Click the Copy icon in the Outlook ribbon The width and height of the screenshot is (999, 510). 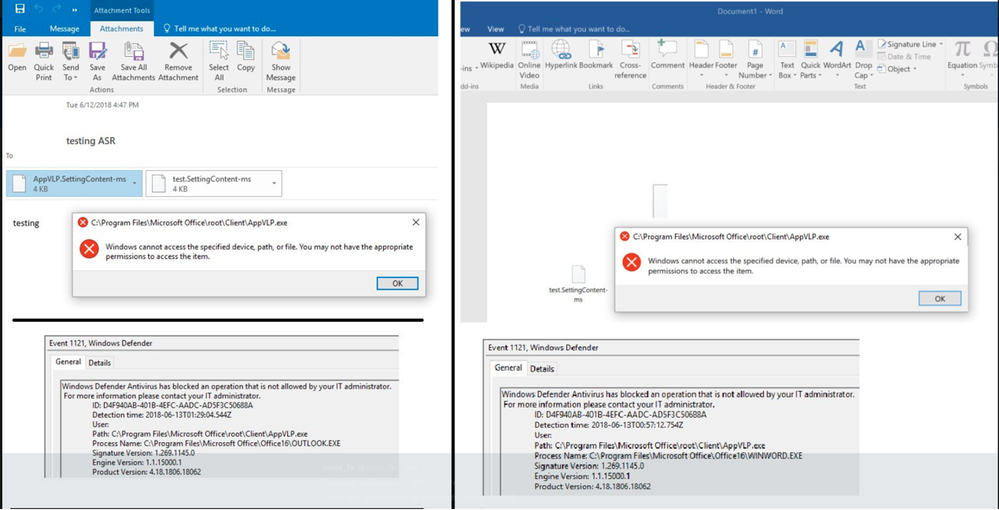coord(246,51)
